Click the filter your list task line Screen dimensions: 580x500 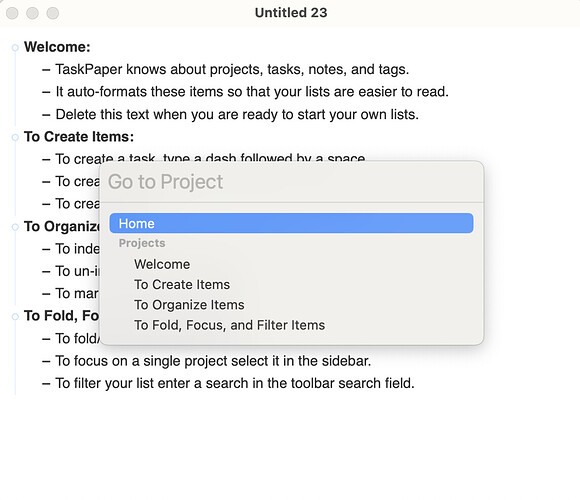(x=235, y=383)
